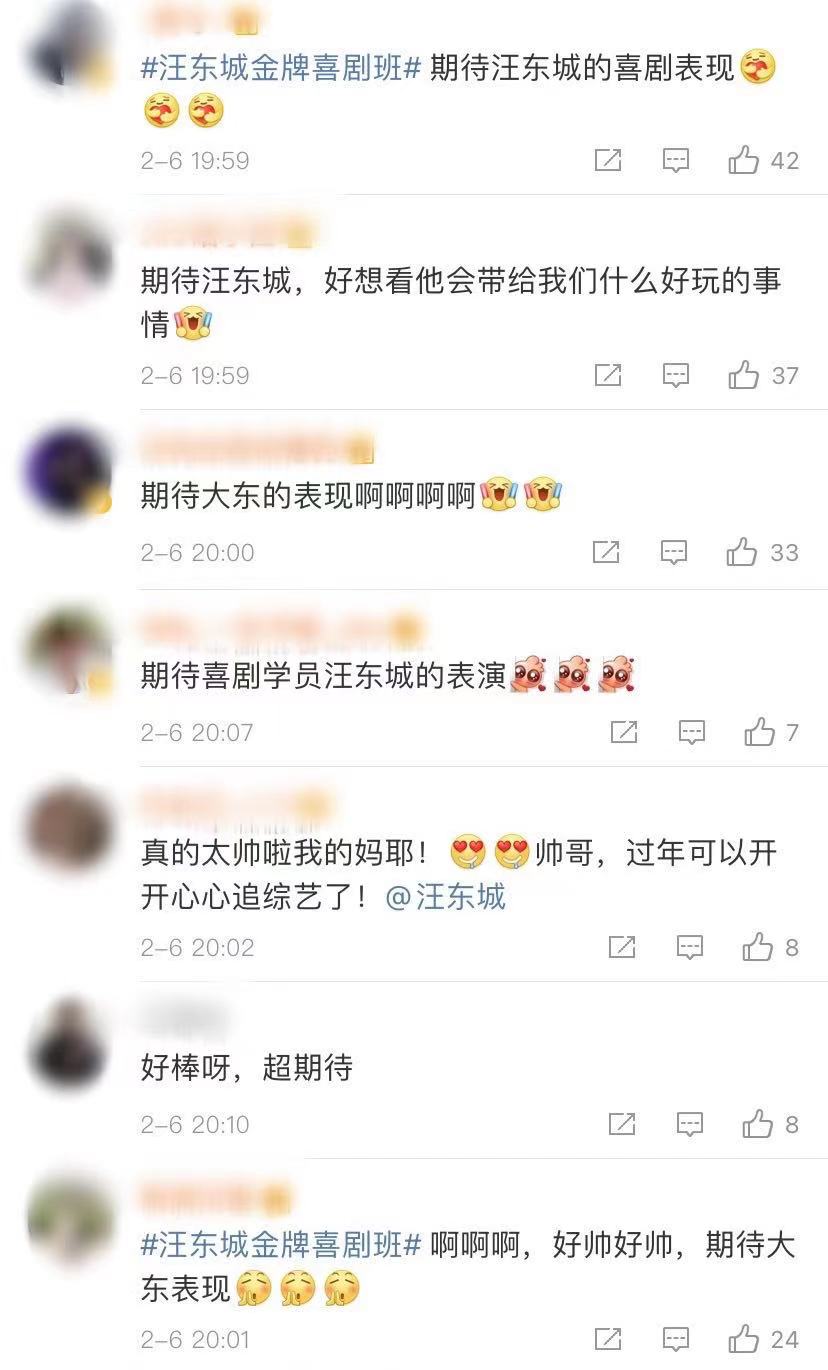Screen dimensions: 828x1370
Task: Reply to the 期待喜剧学员汪东城 comment
Action: tap(692, 733)
